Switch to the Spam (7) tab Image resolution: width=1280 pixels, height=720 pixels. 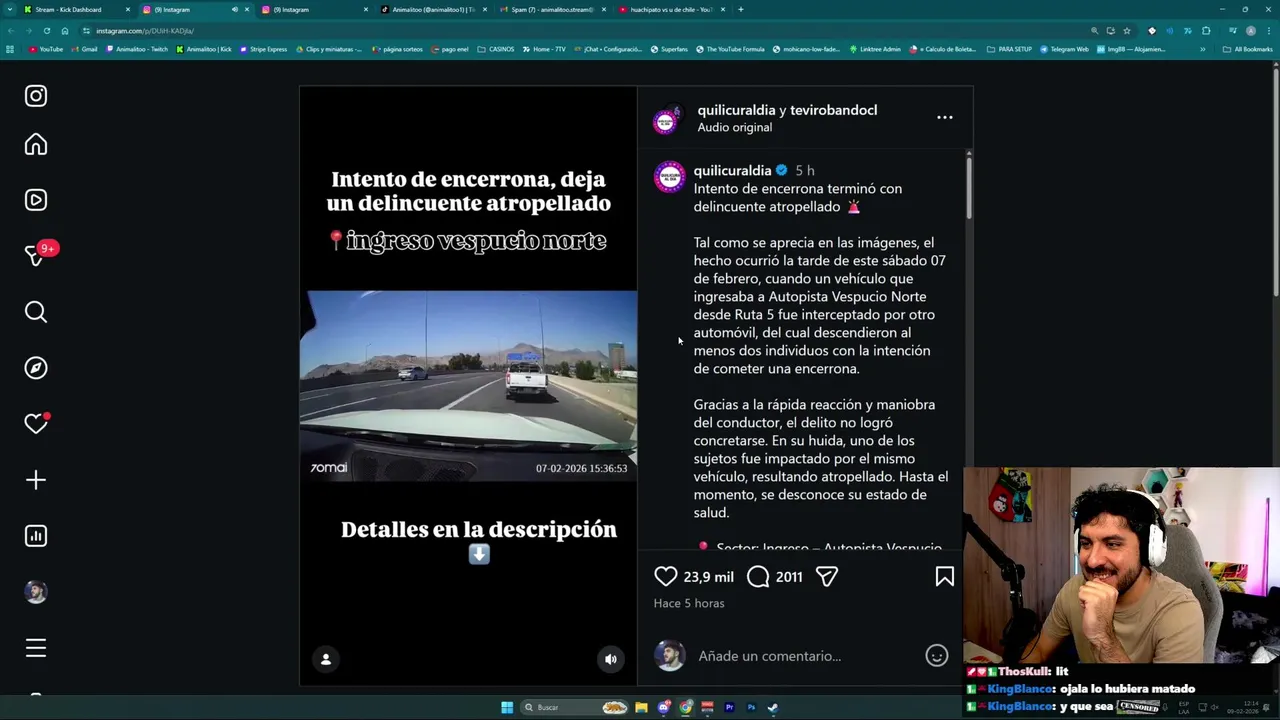click(552, 9)
